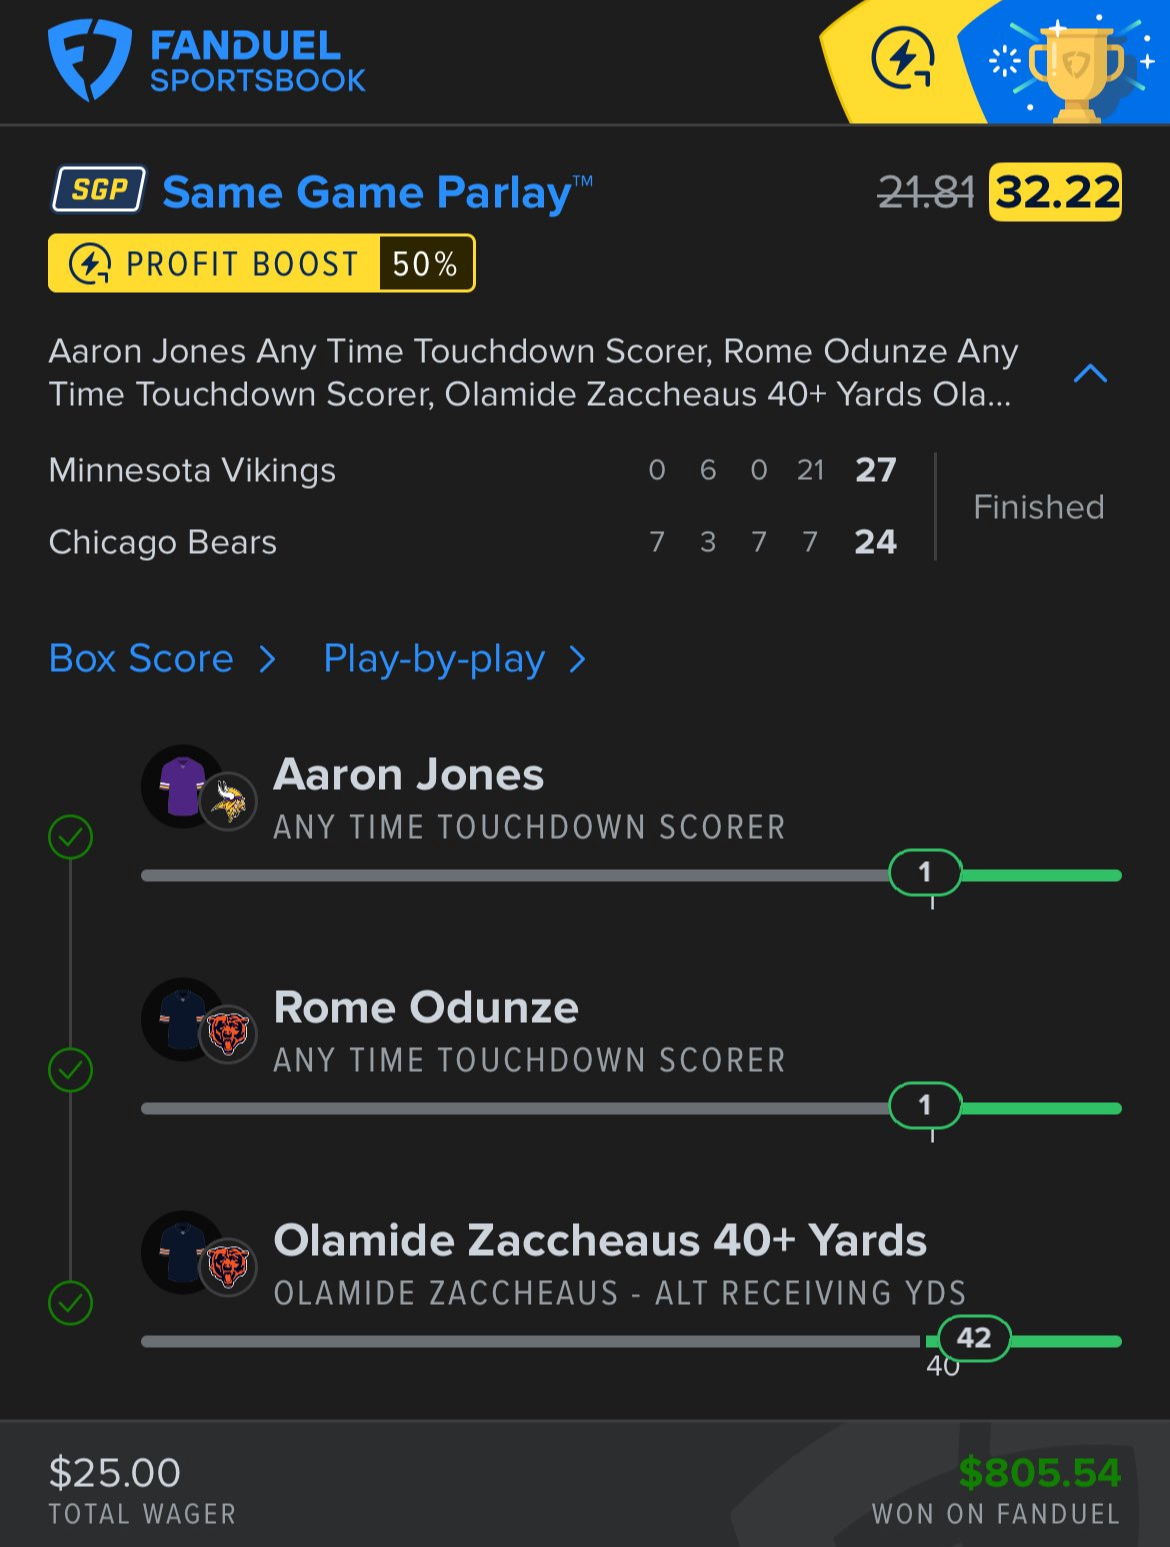This screenshot has width=1170, height=1547.
Task: Tap the boosted 32.22 odds badge
Action: click(1055, 192)
